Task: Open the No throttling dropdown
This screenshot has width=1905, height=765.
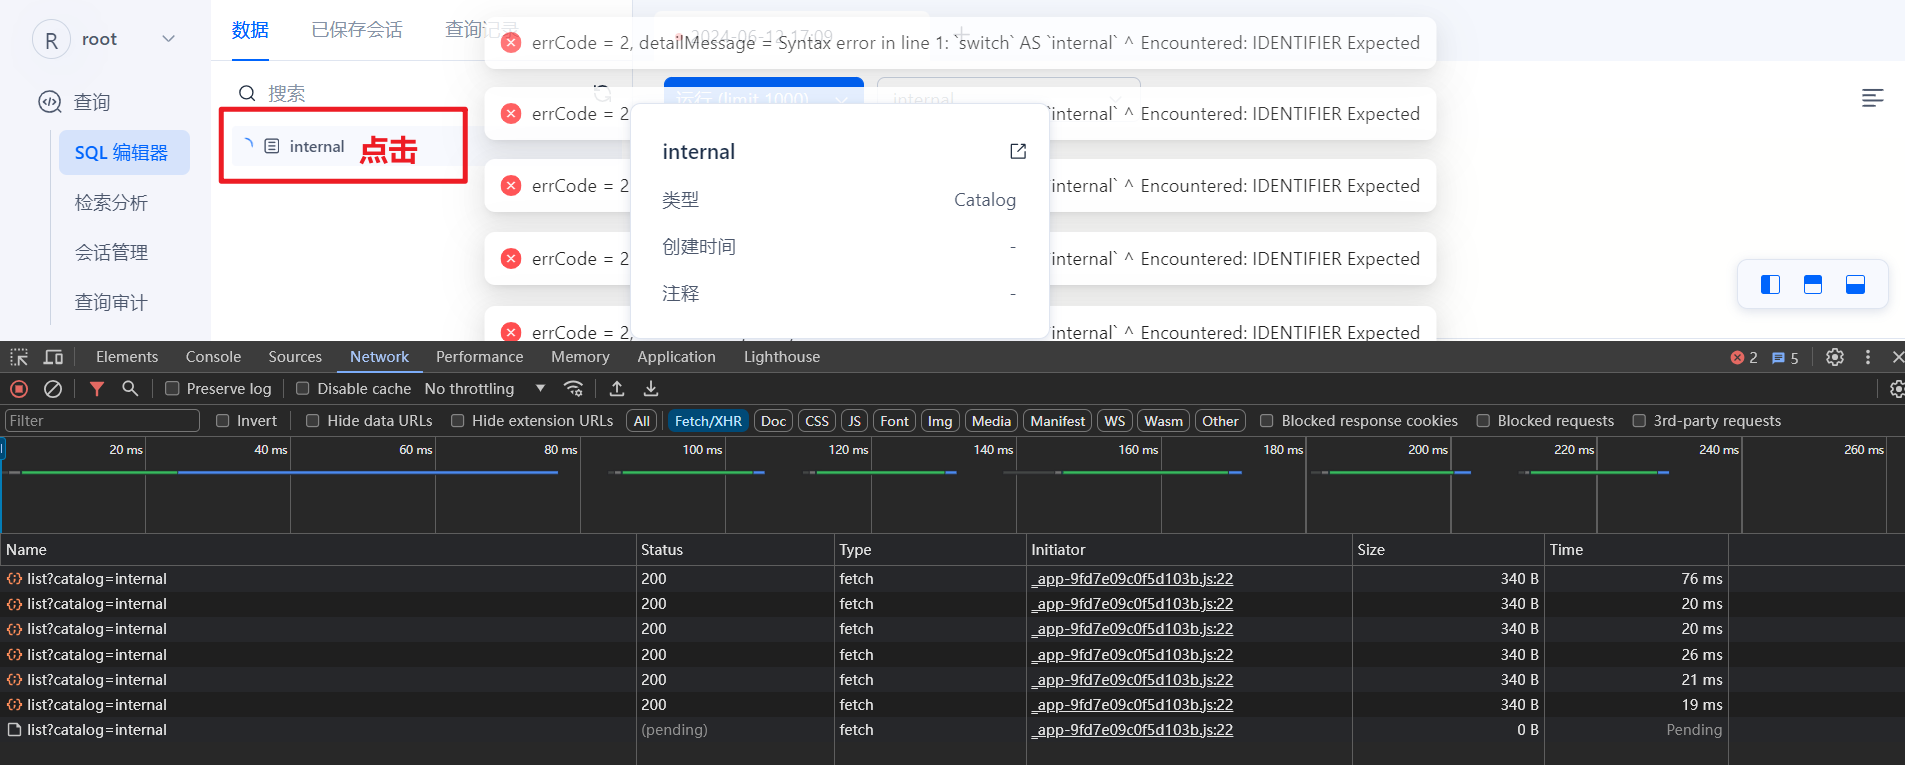Action: tap(485, 389)
